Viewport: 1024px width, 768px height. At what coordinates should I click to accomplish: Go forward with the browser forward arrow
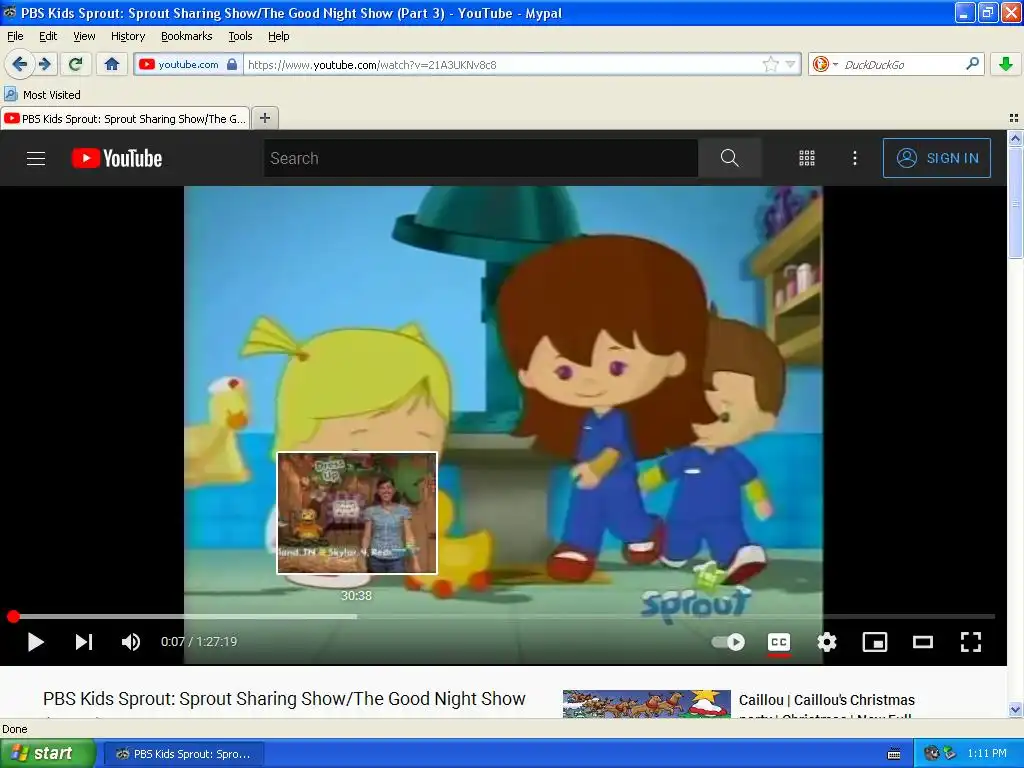coord(45,64)
